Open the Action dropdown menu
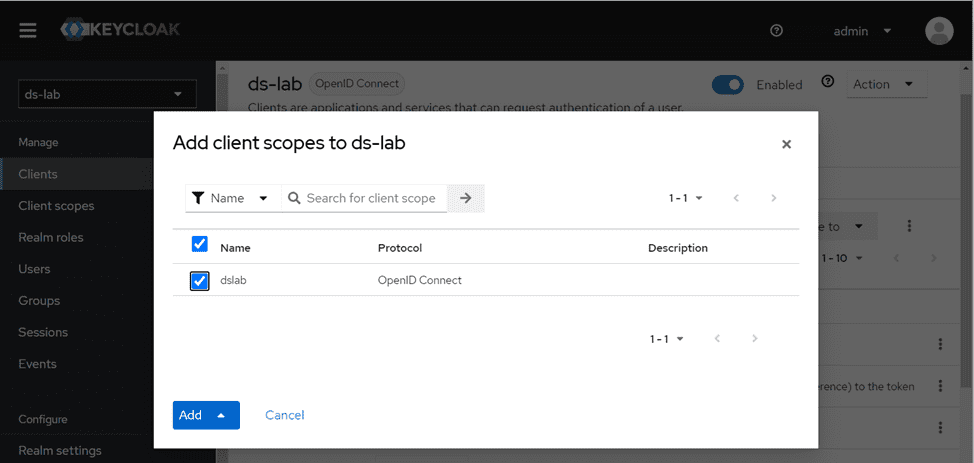This screenshot has width=974, height=463. (x=883, y=85)
